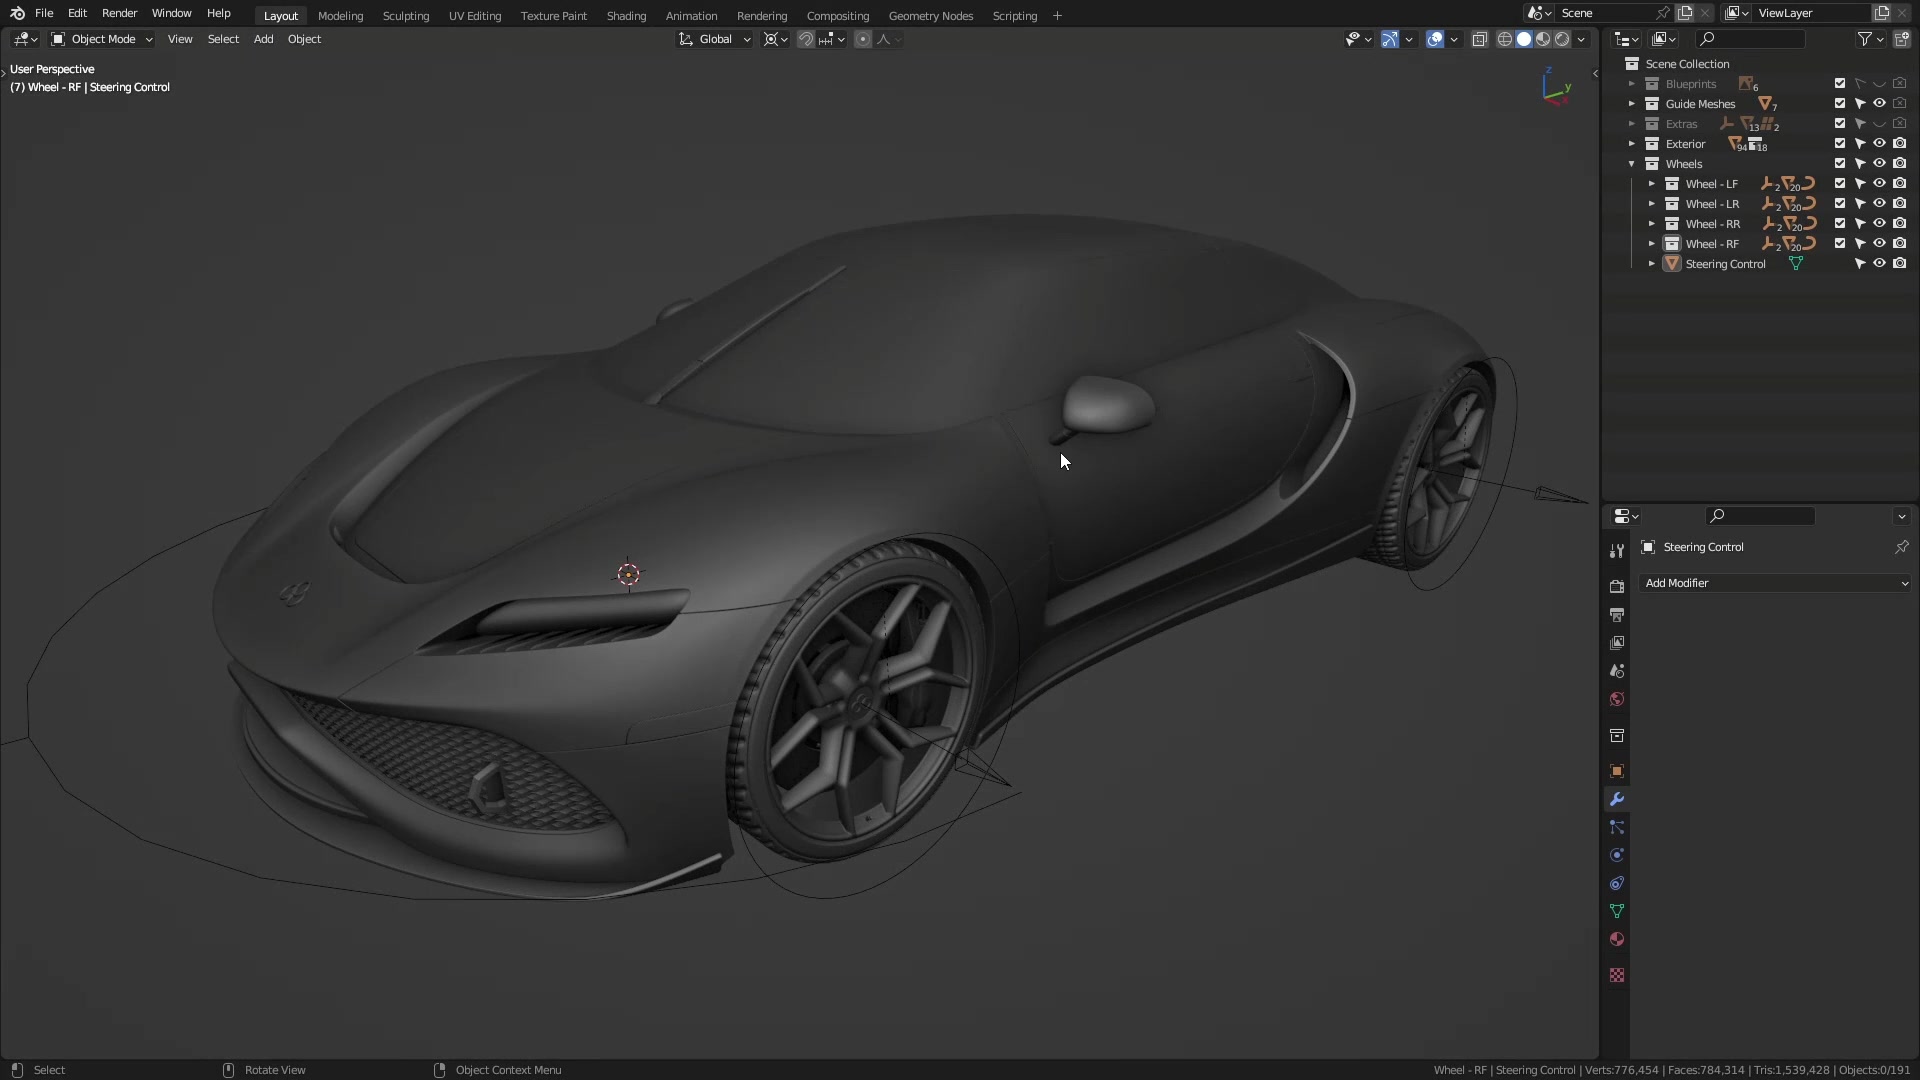Open the viewport shading options dropdown
Image resolution: width=1920 pixels, height=1080 pixels.
1582,39
